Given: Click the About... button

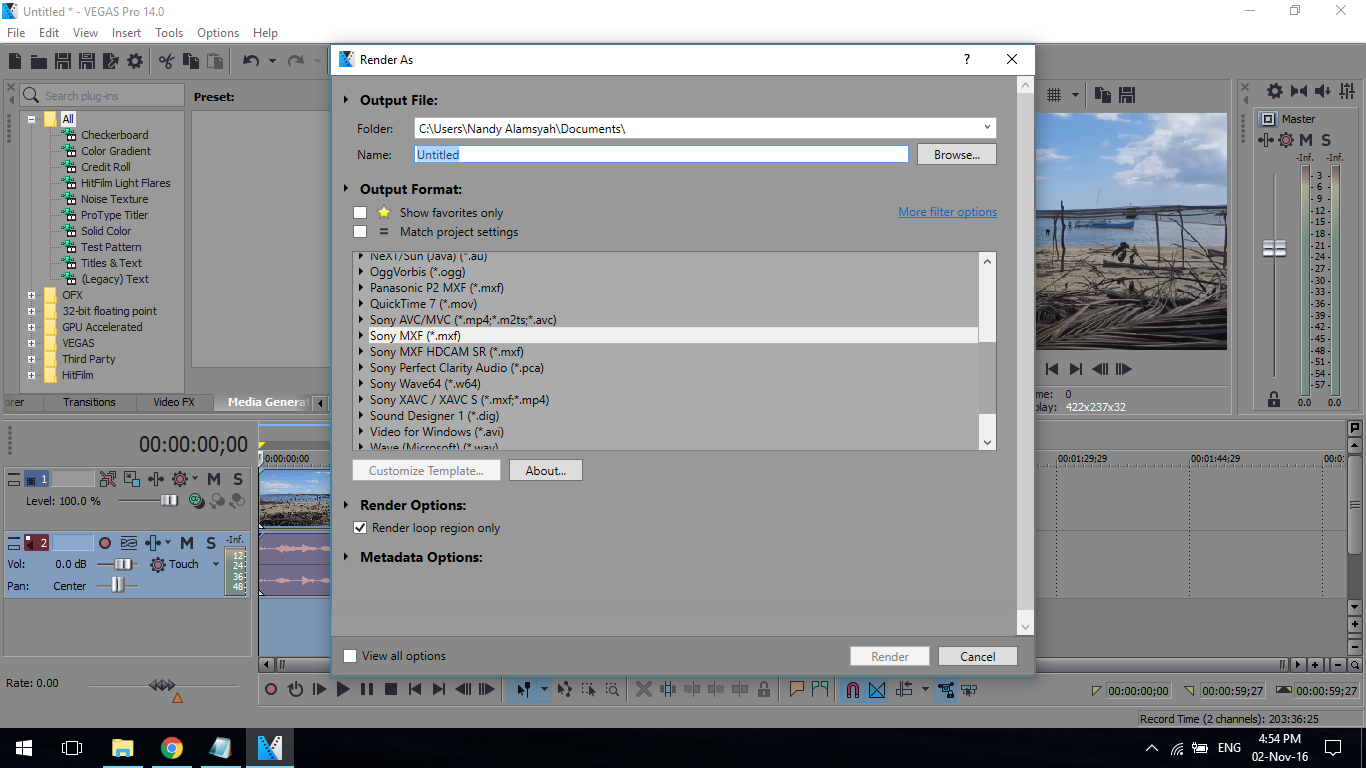Looking at the screenshot, I should [x=546, y=471].
